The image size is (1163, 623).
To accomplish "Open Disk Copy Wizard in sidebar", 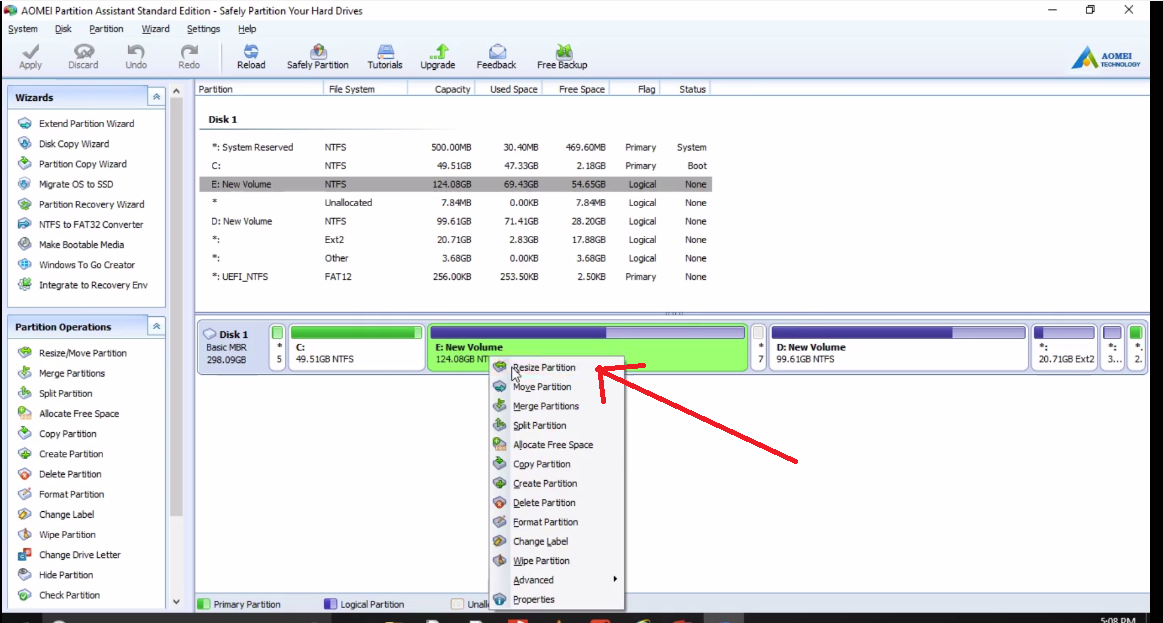I will click(73, 144).
